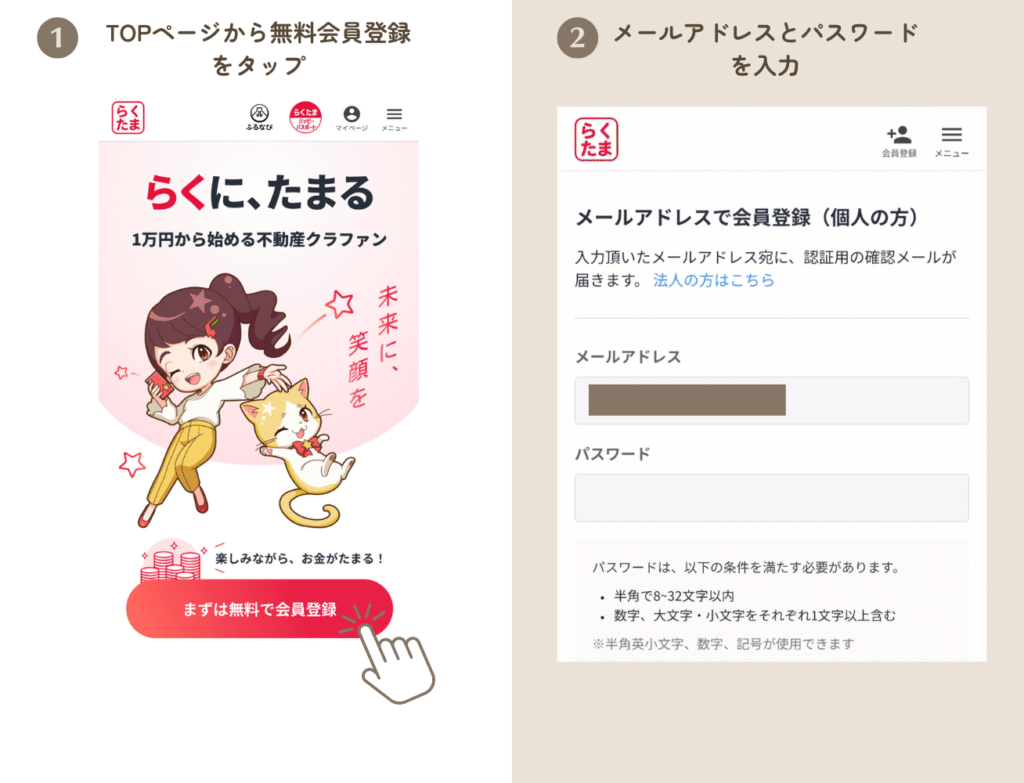Click the らくたま logo in left phone header
Viewport: 1024px width, 783px height.
click(x=127, y=118)
